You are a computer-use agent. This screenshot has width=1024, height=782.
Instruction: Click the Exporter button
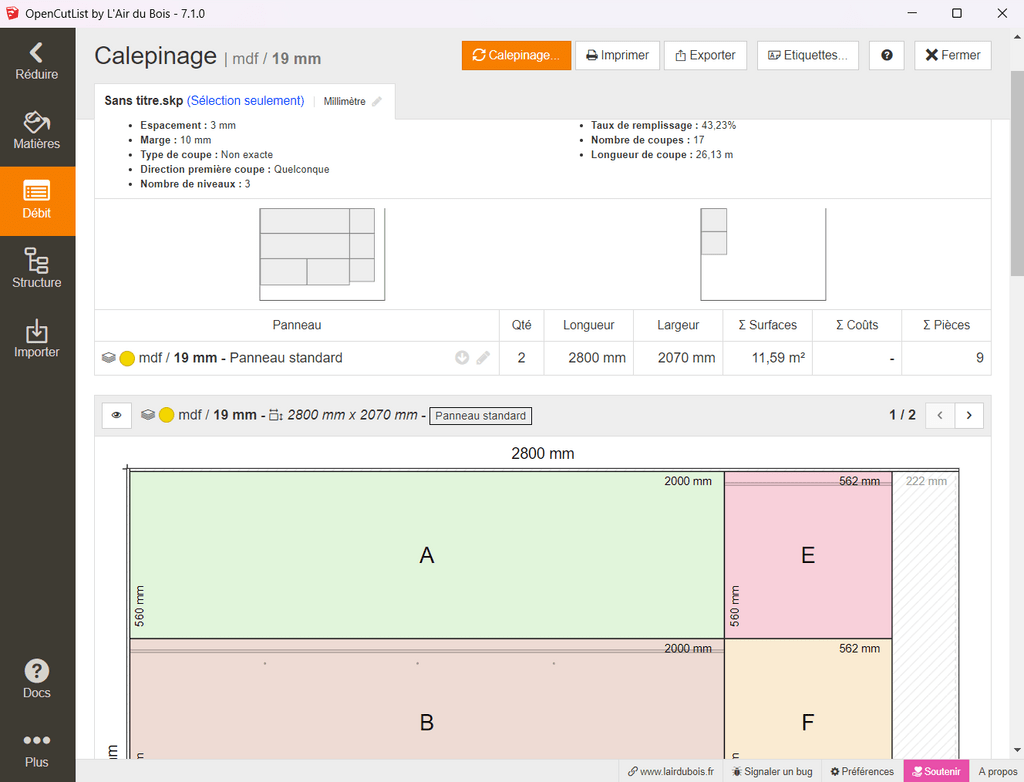tap(705, 56)
